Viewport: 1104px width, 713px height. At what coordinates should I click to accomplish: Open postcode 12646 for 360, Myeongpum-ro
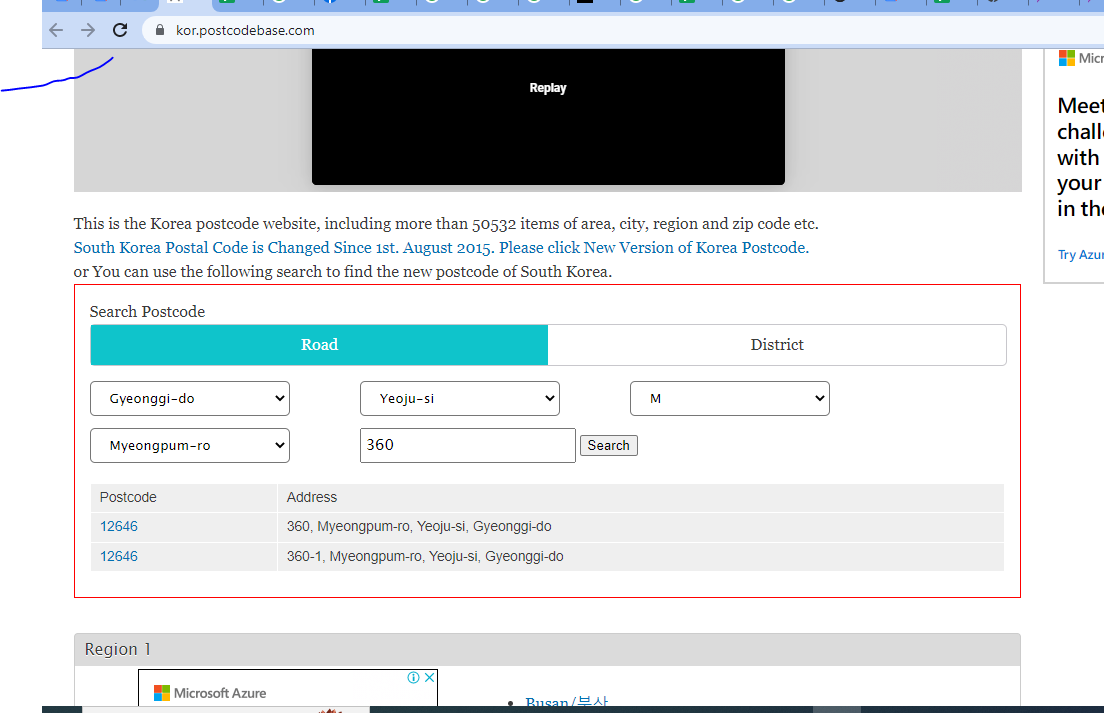tap(119, 526)
